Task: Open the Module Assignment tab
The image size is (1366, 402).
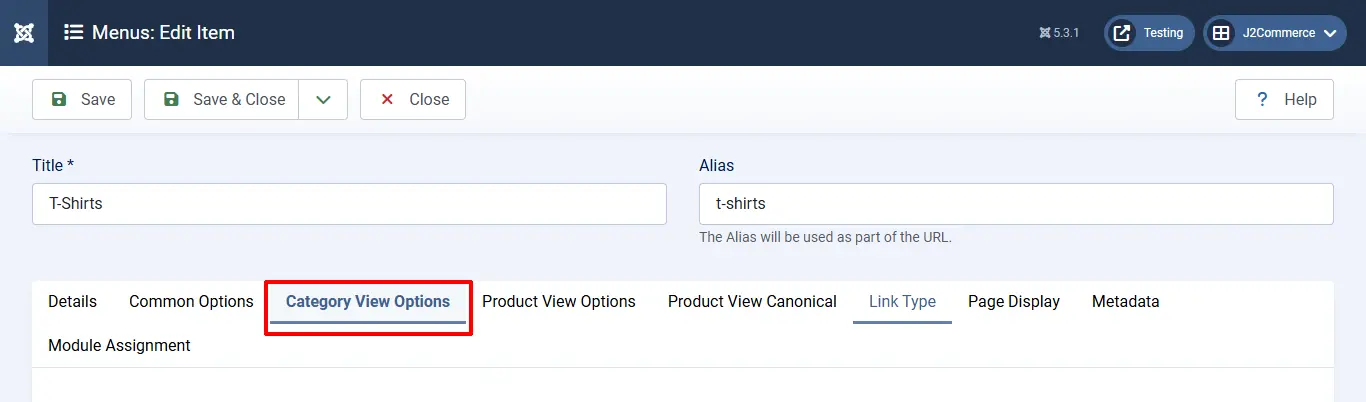Action: (x=119, y=346)
